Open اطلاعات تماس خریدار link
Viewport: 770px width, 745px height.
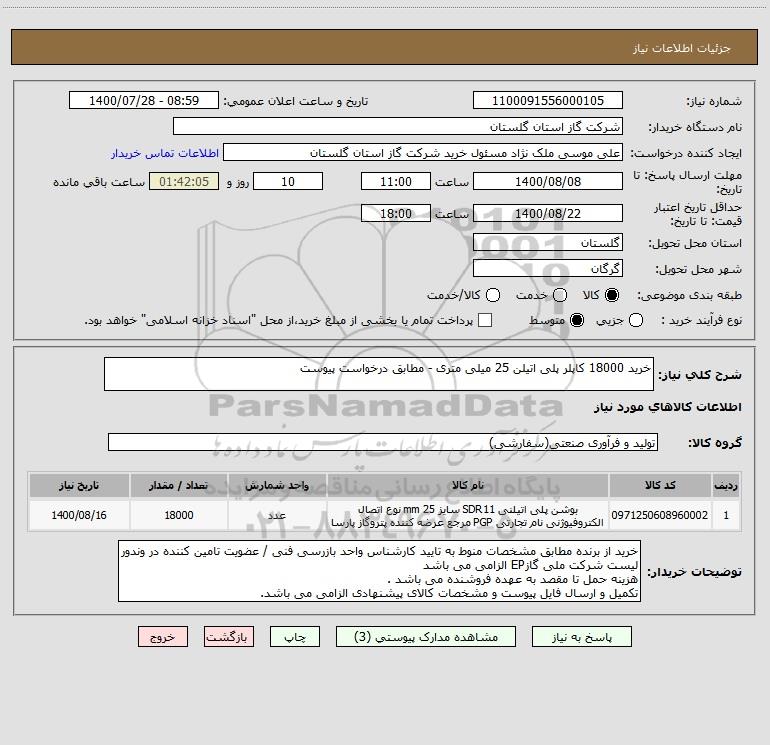pyautogui.click(x=165, y=153)
